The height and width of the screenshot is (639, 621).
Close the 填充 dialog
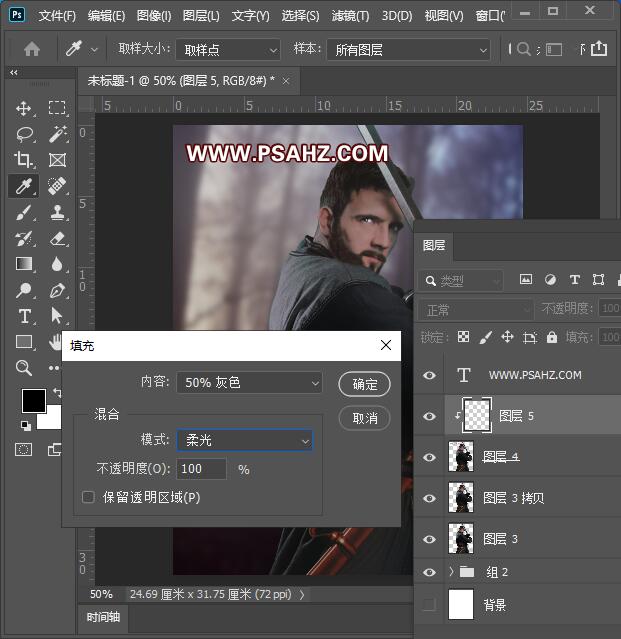click(x=386, y=345)
